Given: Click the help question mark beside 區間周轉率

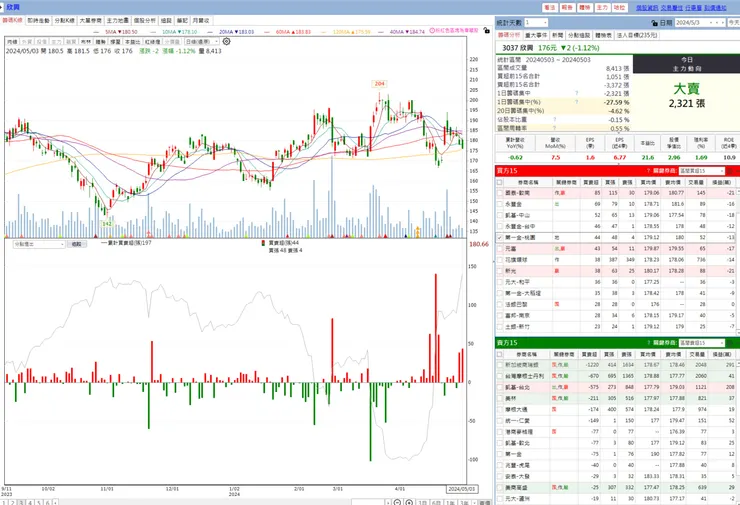Looking at the screenshot, I should coord(555,128).
